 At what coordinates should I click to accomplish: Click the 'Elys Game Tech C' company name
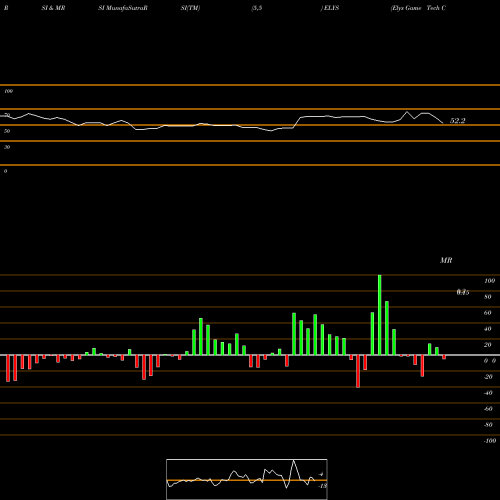[x=418, y=8]
